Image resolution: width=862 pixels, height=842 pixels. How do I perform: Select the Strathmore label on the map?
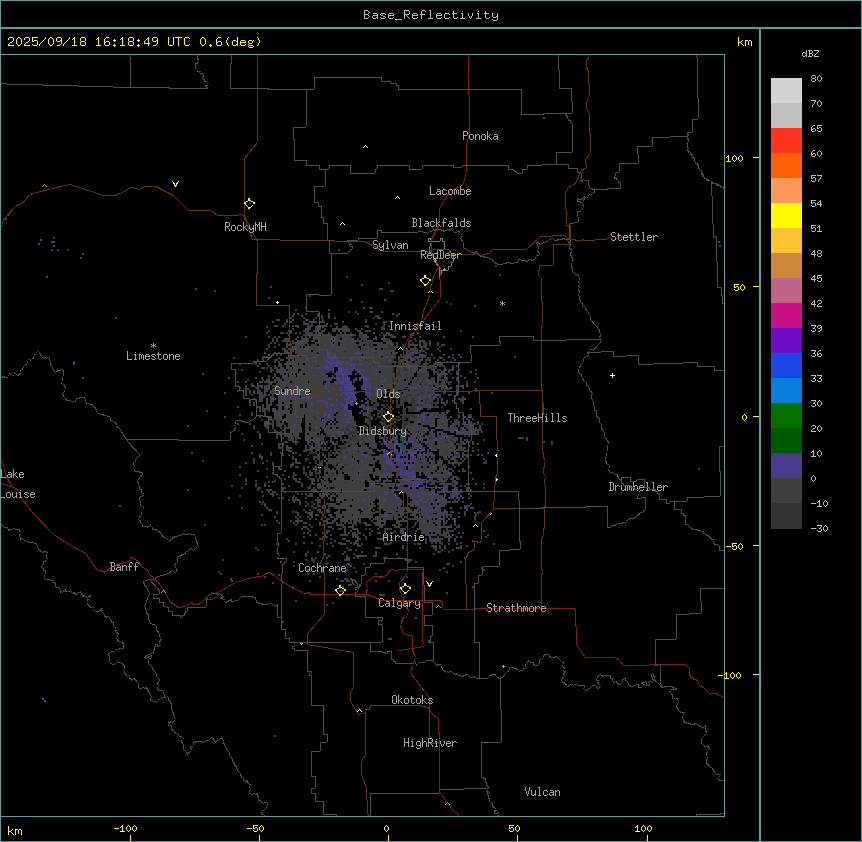click(516, 608)
